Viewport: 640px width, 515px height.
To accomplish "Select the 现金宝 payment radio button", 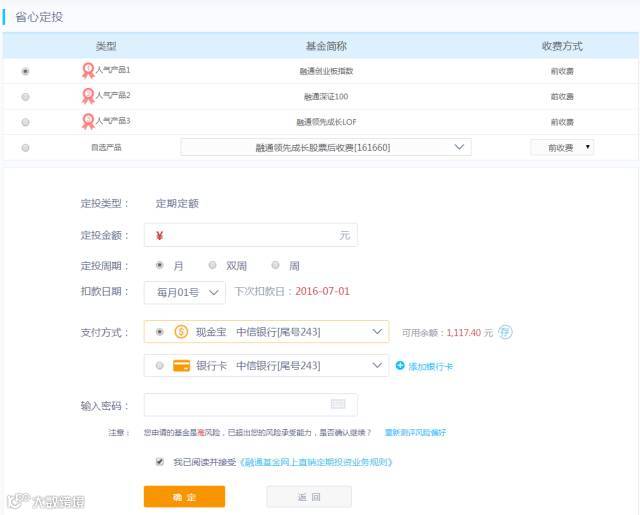I will (x=160, y=332).
